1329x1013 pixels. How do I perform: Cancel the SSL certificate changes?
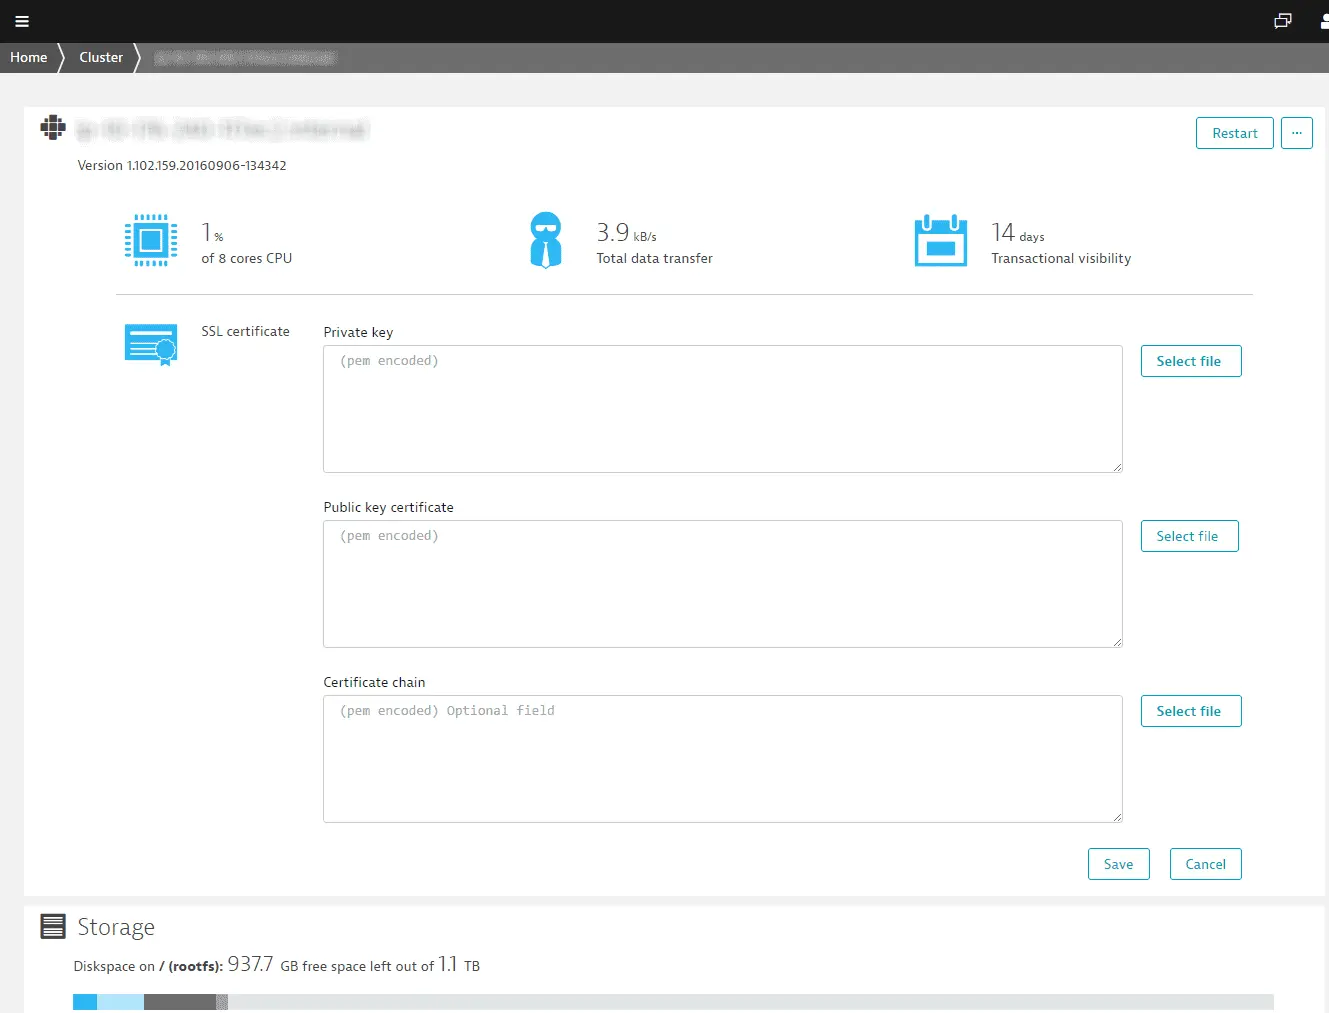[x=1205, y=864]
